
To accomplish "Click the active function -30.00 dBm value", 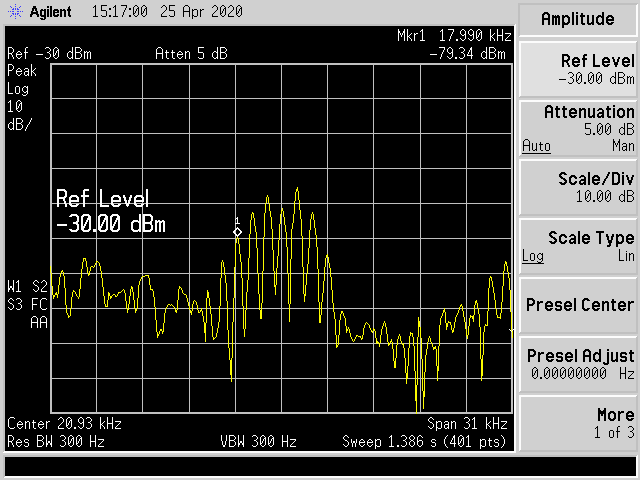I will (111, 224).
